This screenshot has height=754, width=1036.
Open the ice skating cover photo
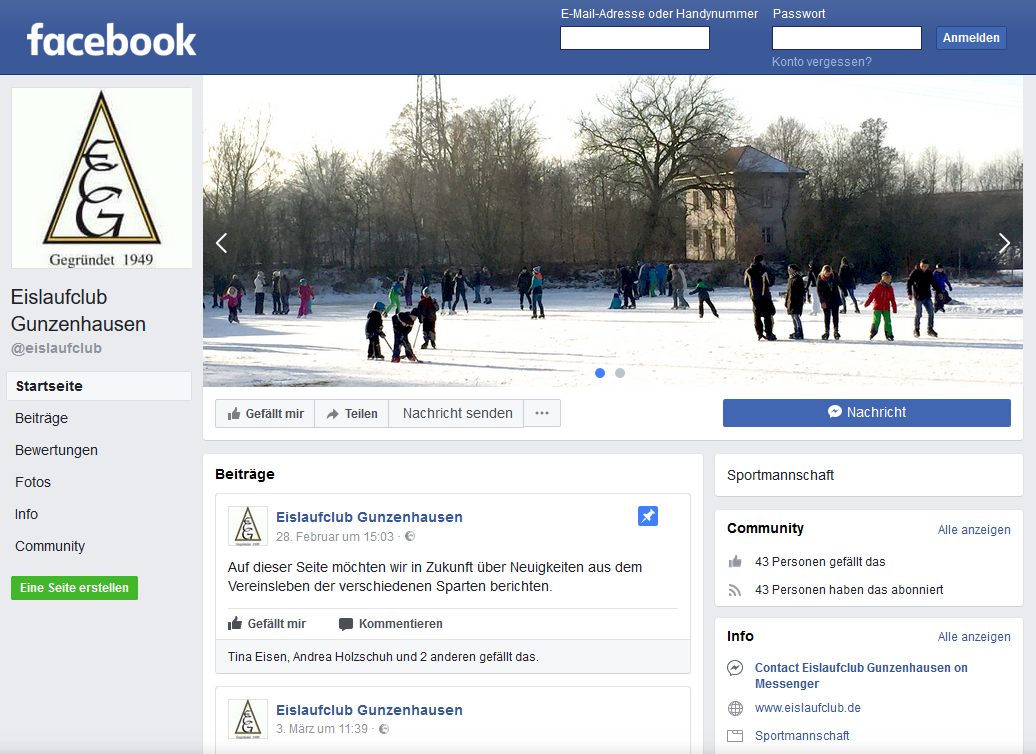(612, 231)
